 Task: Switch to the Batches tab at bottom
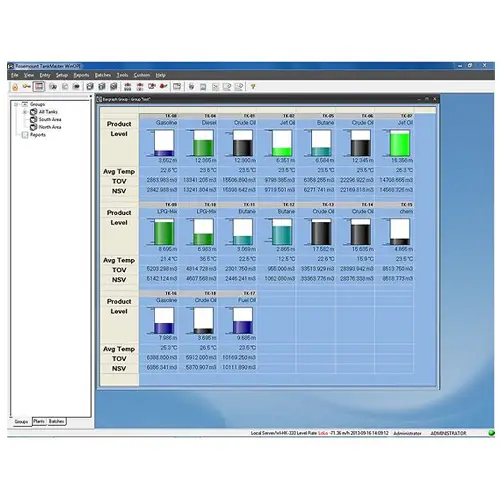(56, 421)
